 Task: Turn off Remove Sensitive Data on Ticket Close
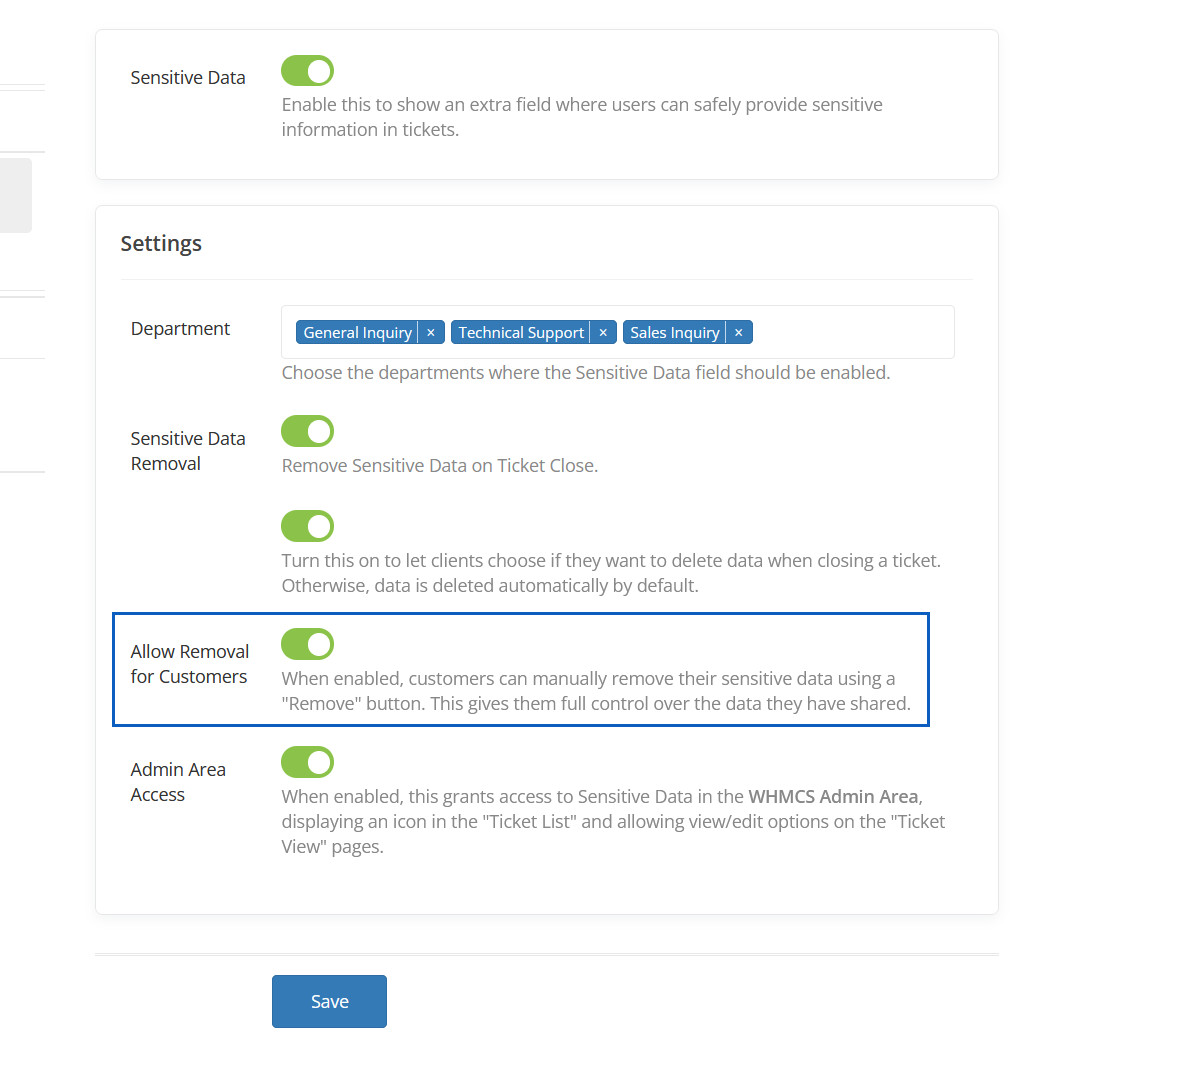(307, 432)
